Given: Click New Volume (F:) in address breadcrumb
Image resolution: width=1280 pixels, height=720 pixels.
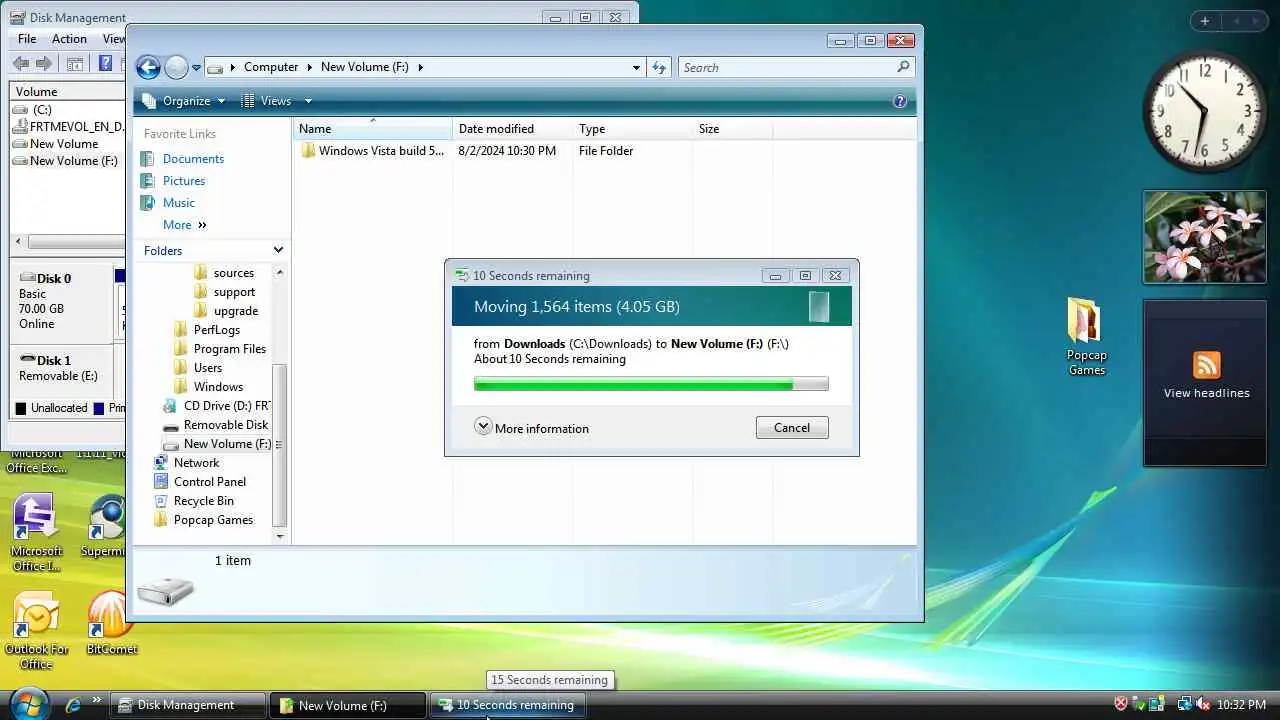Looking at the screenshot, I should click(364, 67).
